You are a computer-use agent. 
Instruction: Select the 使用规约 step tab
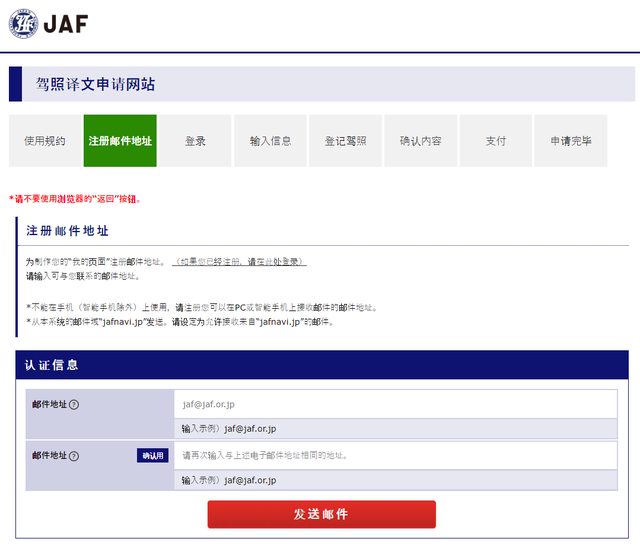[x=45, y=141]
